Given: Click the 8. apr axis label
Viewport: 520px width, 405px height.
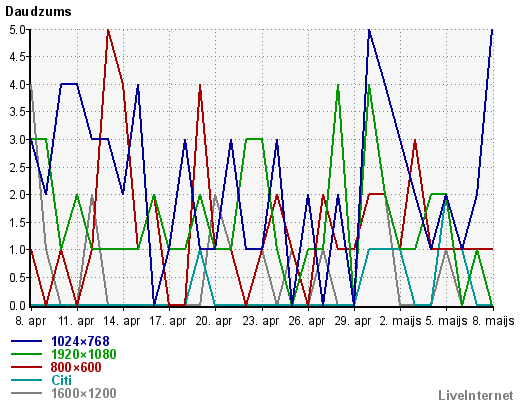Looking at the screenshot, I should coord(31,321).
